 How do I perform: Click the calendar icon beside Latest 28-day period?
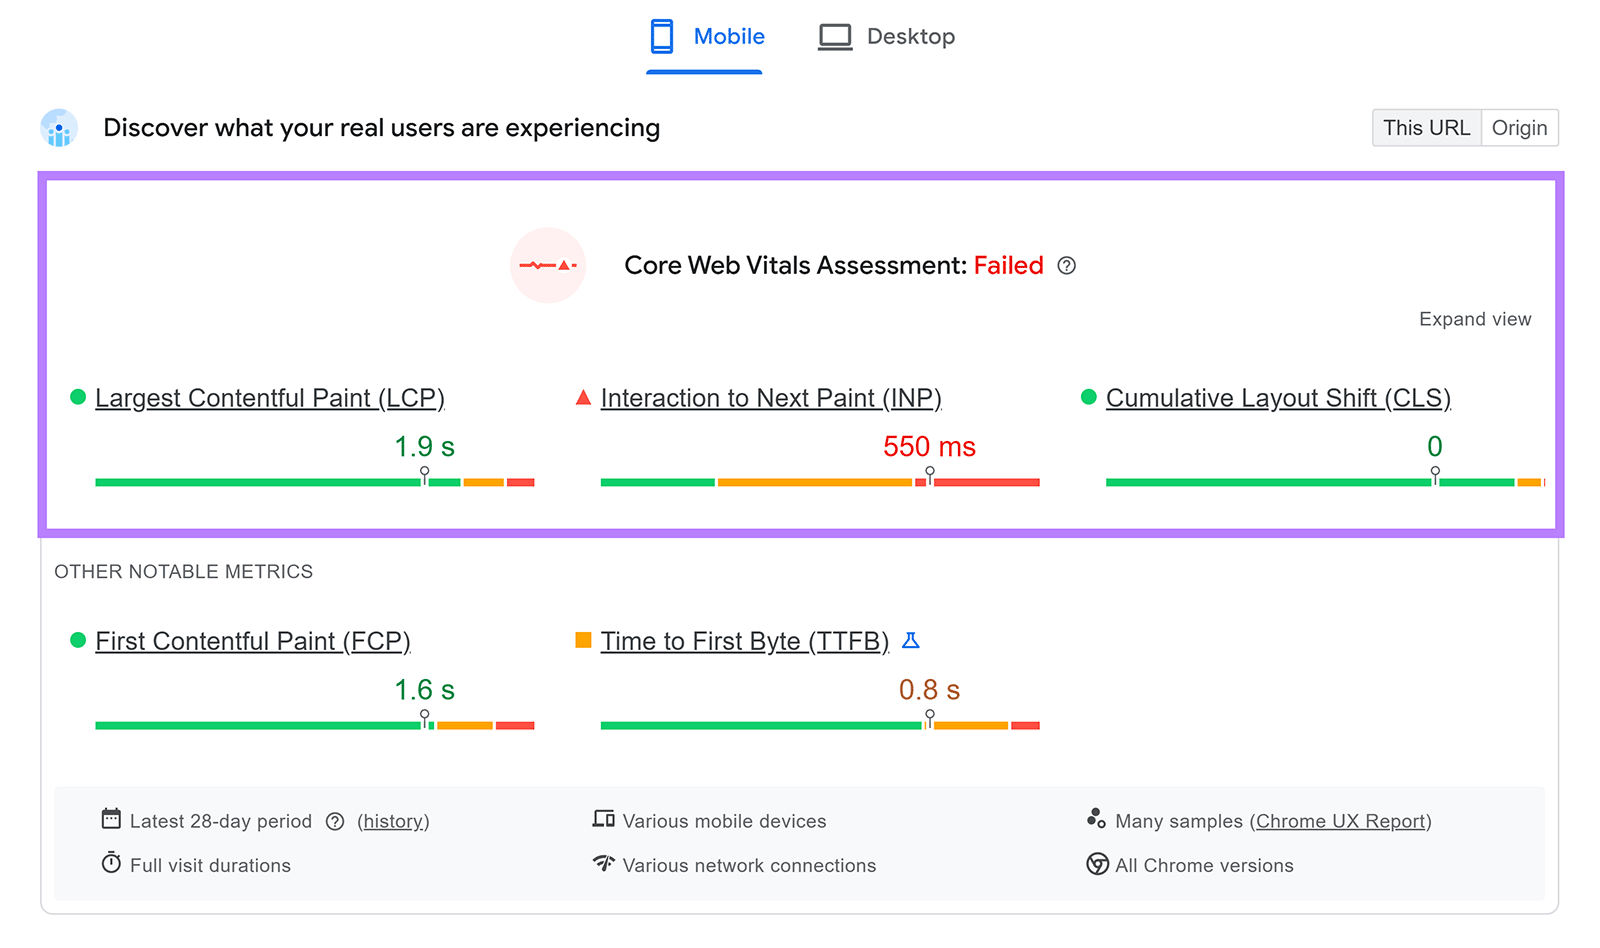click(110, 819)
